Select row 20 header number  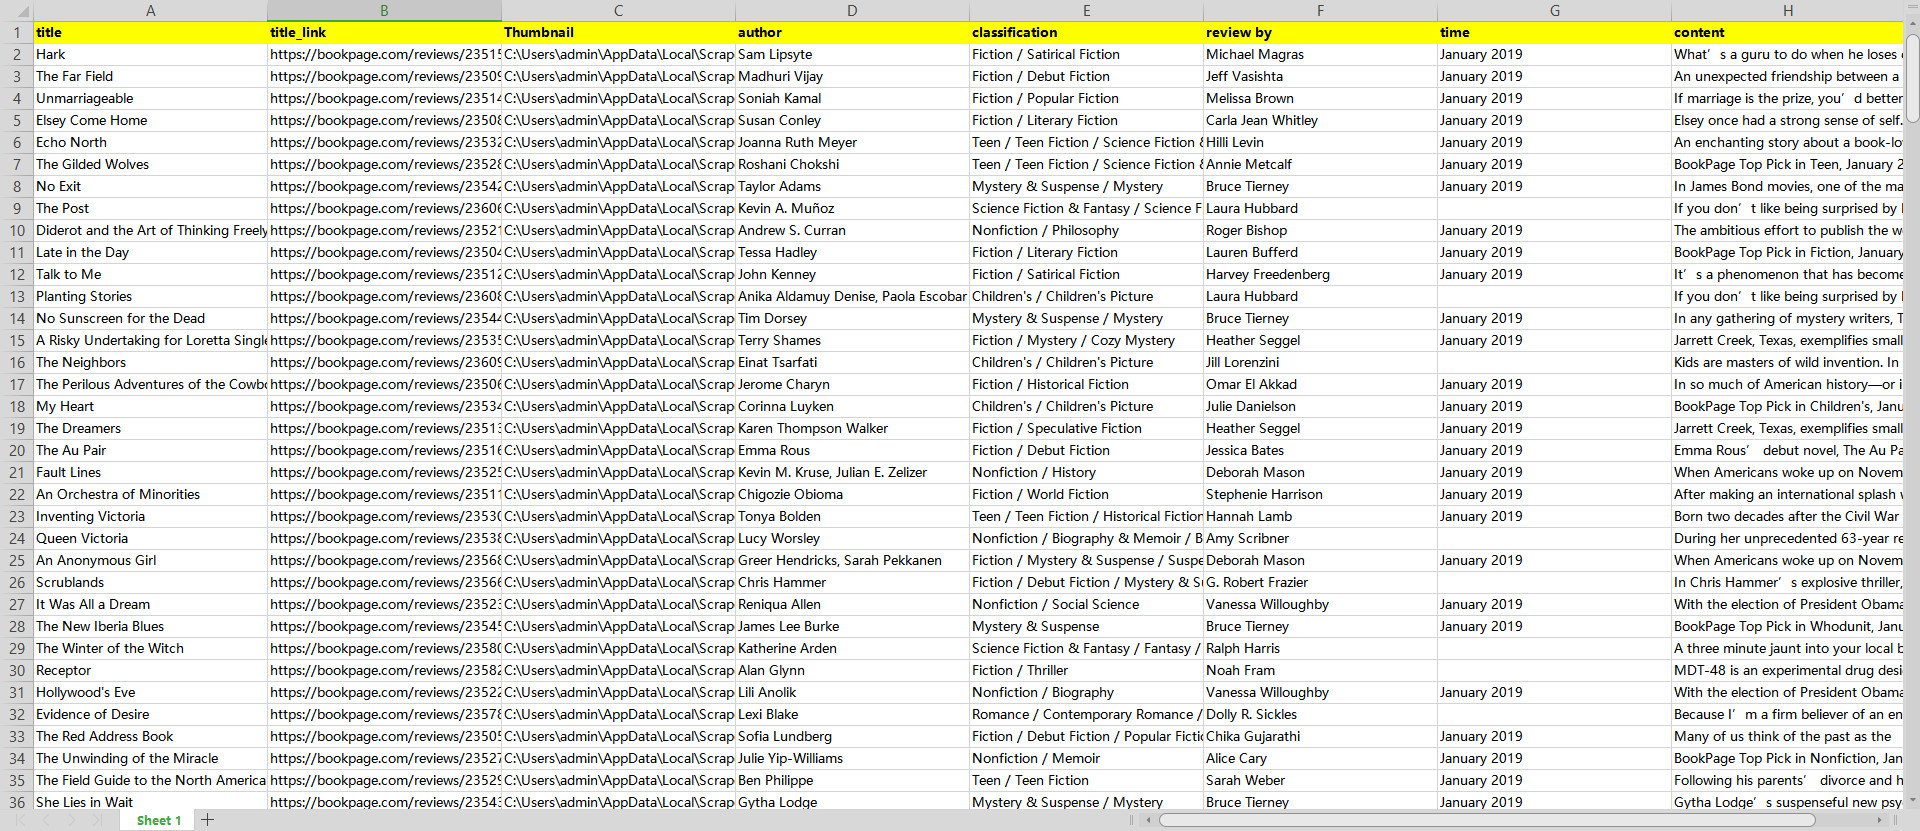point(17,450)
